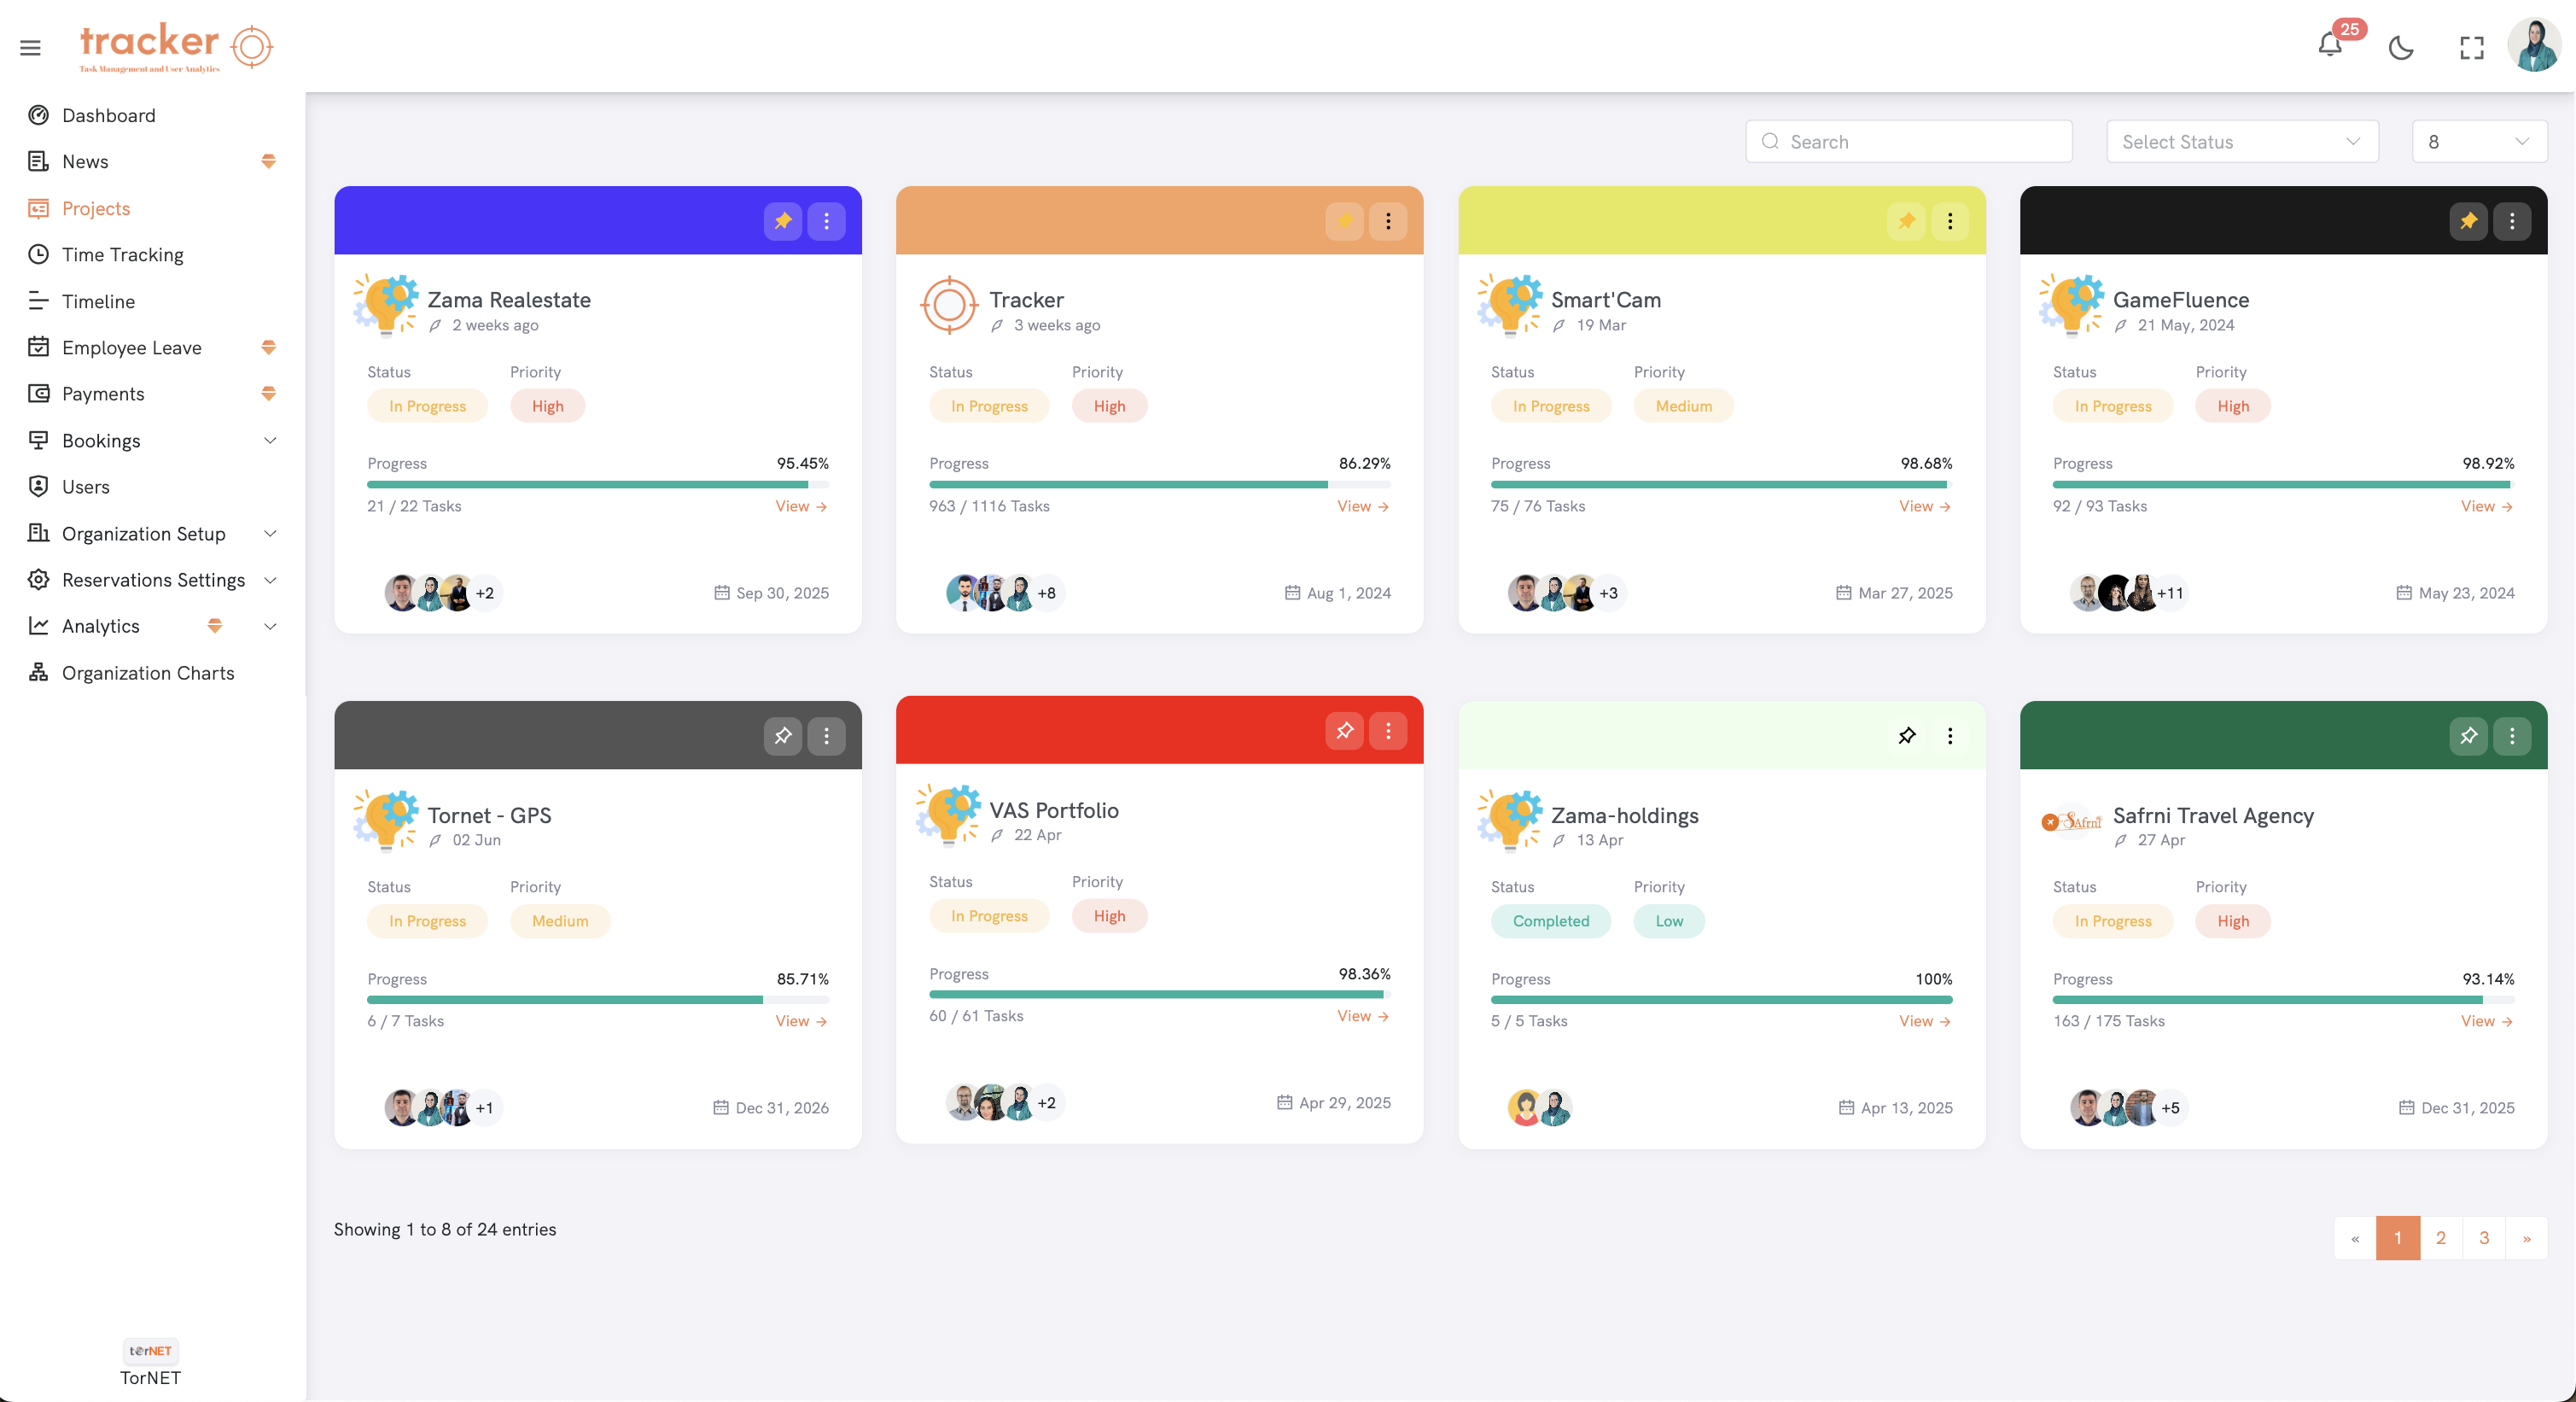The image size is (2576, 1402).
Task: Open three-dot menu on Tracker card
Action: [x=1388, y=221]
